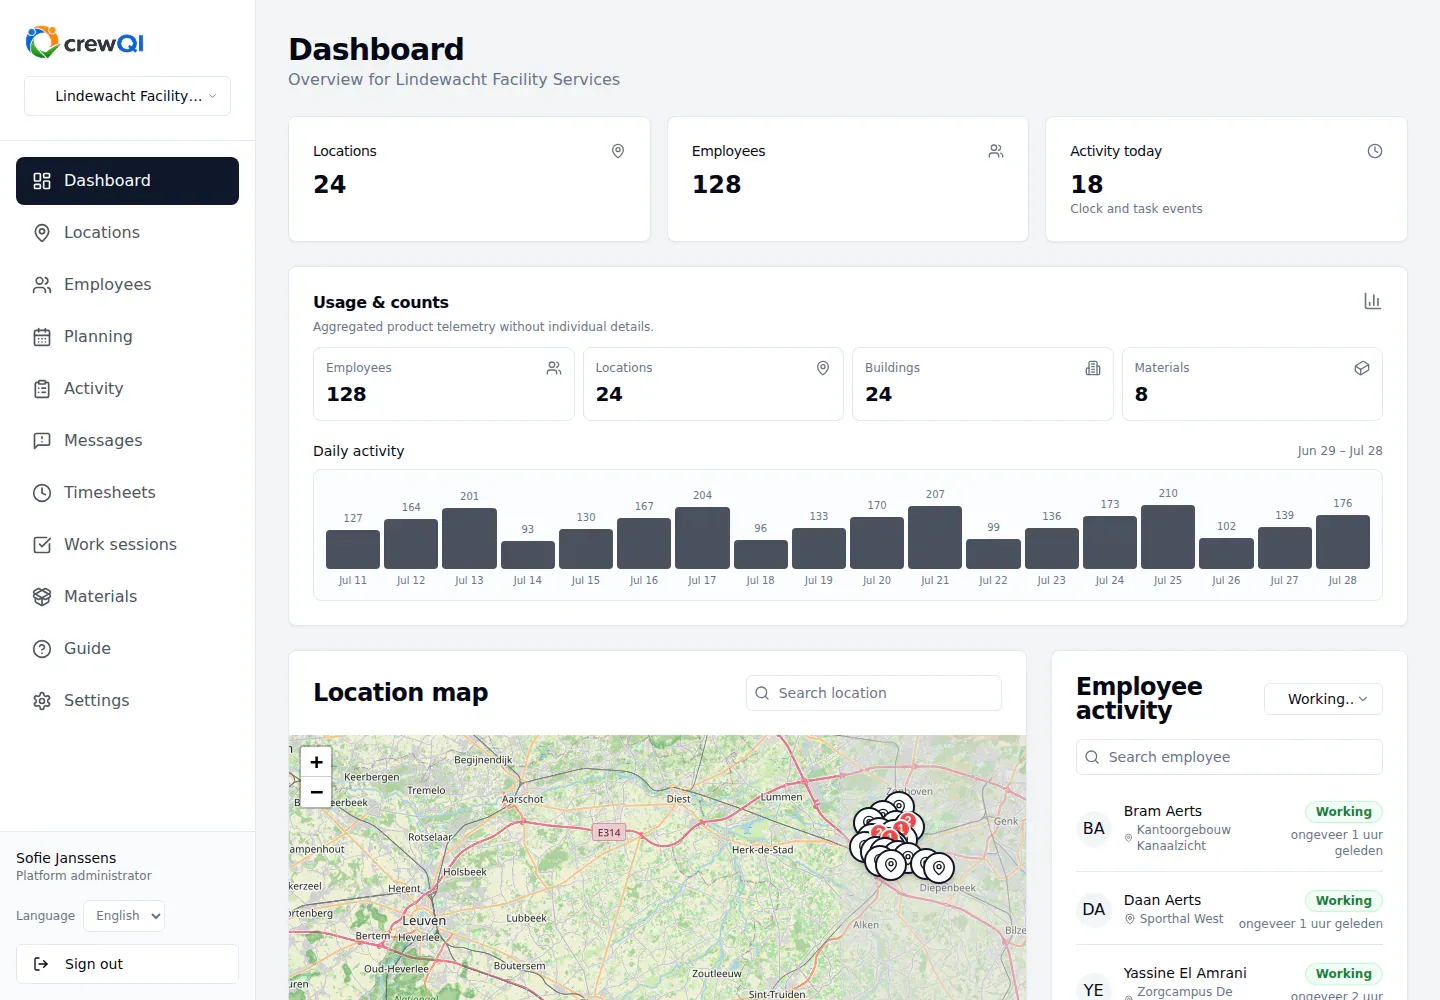Click the Messages speech bubble icon
Viewport: 1440px width, 1000px height.
point(42,441)
